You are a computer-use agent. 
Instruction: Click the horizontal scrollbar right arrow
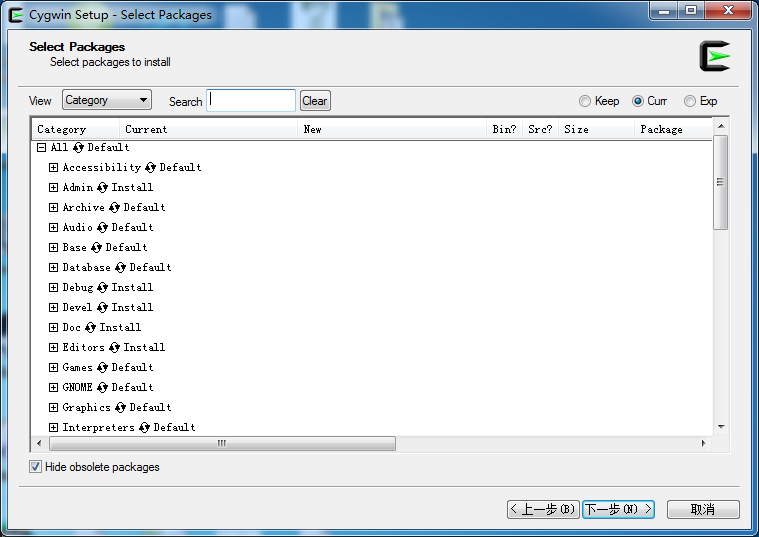703,444
